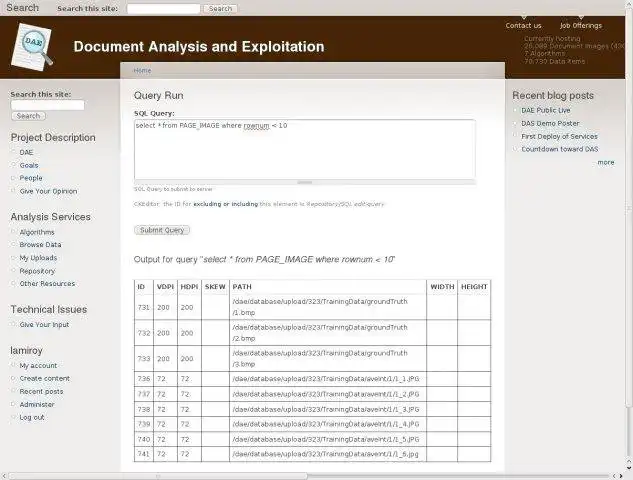This screenshot has height=480, width=633.
Task: Select path ending 1_1.JPG
Action: click(326, 379)
